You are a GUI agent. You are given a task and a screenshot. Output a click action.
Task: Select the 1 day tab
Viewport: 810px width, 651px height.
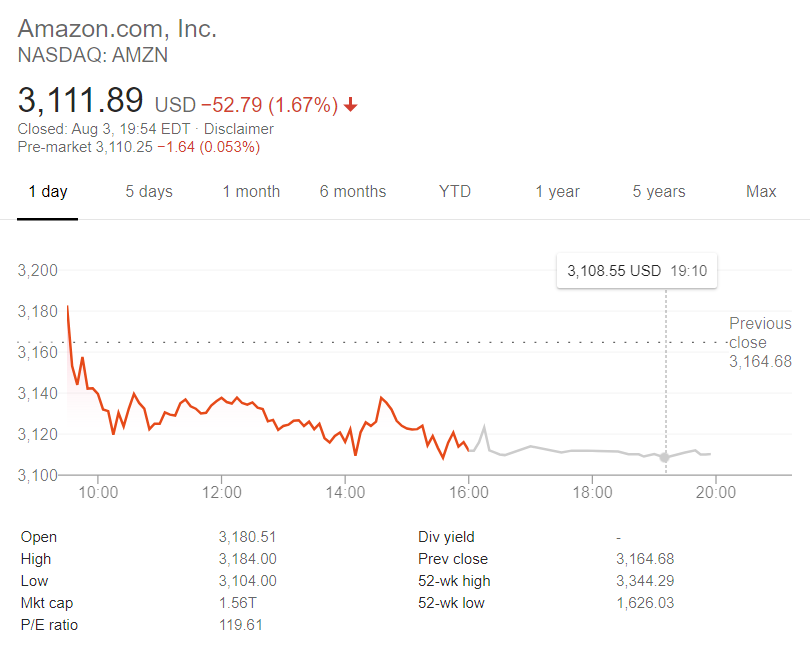(48, 192)
